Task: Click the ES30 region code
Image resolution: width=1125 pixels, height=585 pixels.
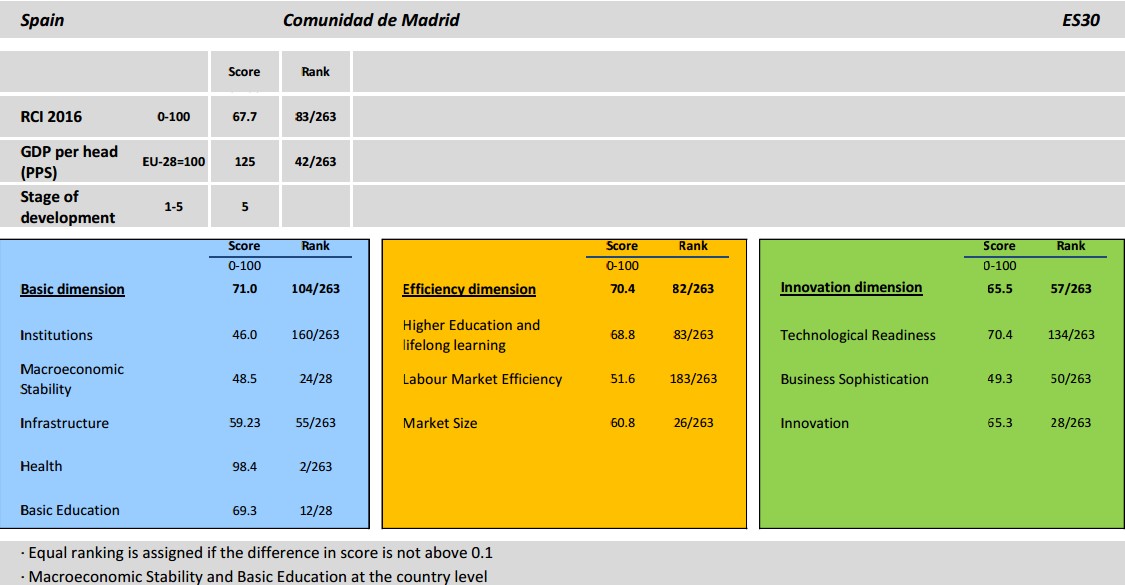Action: tap(1081, 20)
